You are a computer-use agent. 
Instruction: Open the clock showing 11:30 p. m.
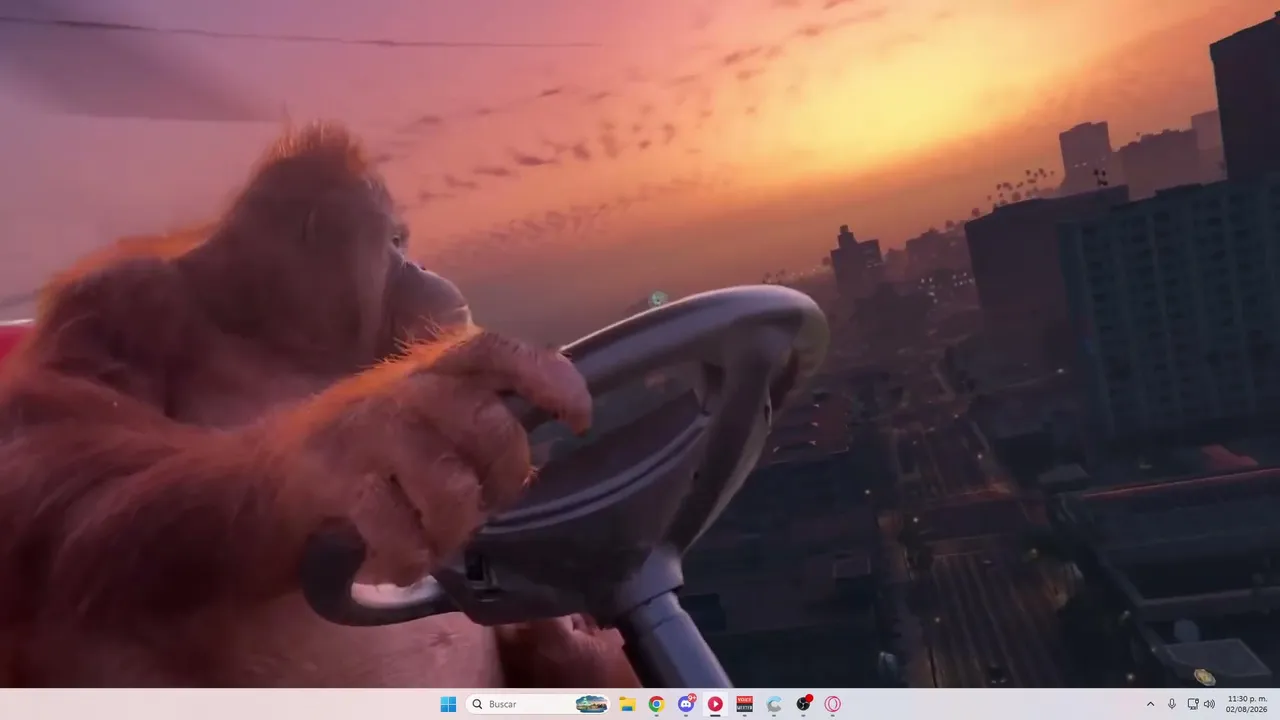pyautogui.click(x=1246, y=704)
